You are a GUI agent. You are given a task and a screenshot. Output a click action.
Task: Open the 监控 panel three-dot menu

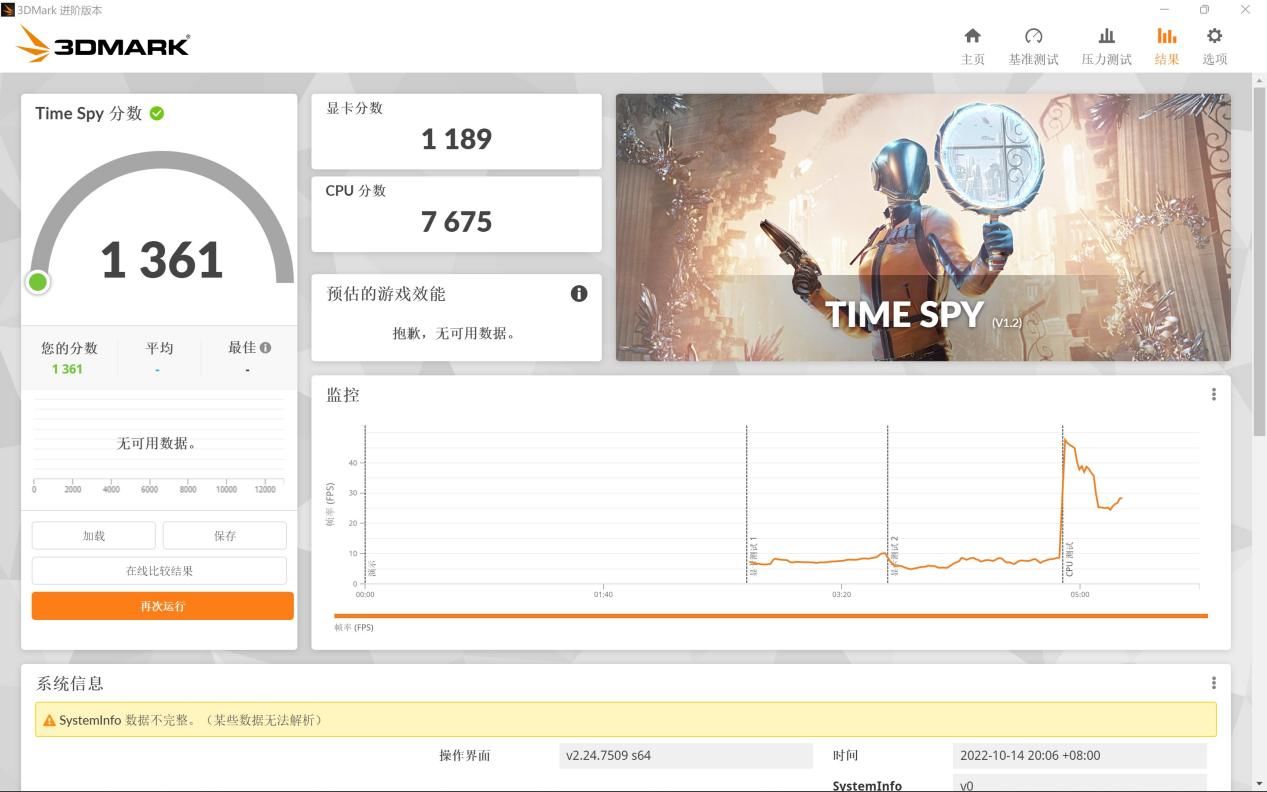click(1214, 394)
